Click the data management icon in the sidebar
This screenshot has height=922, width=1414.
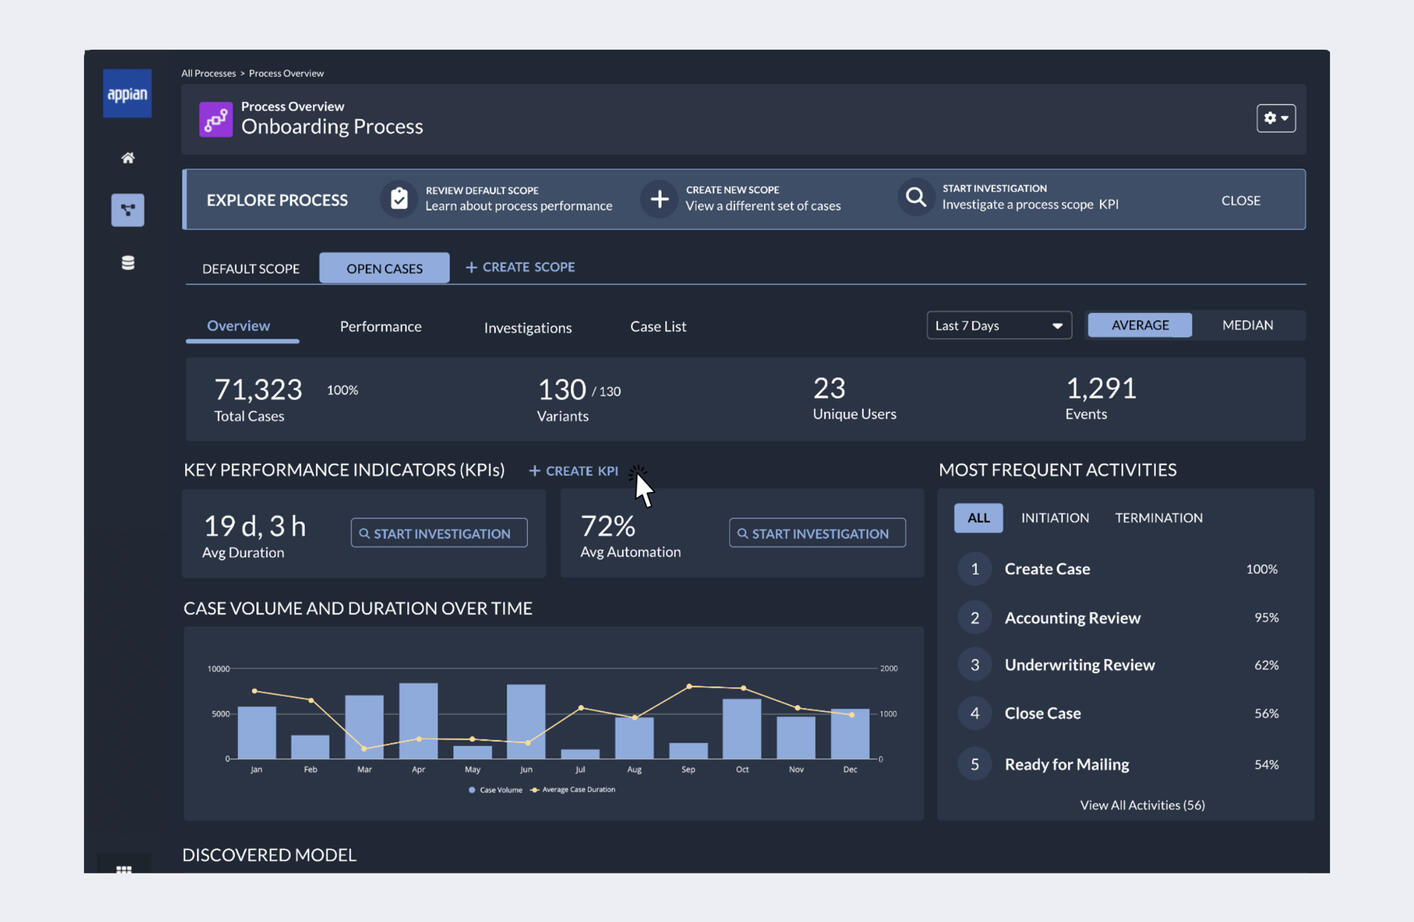[127, 262]
